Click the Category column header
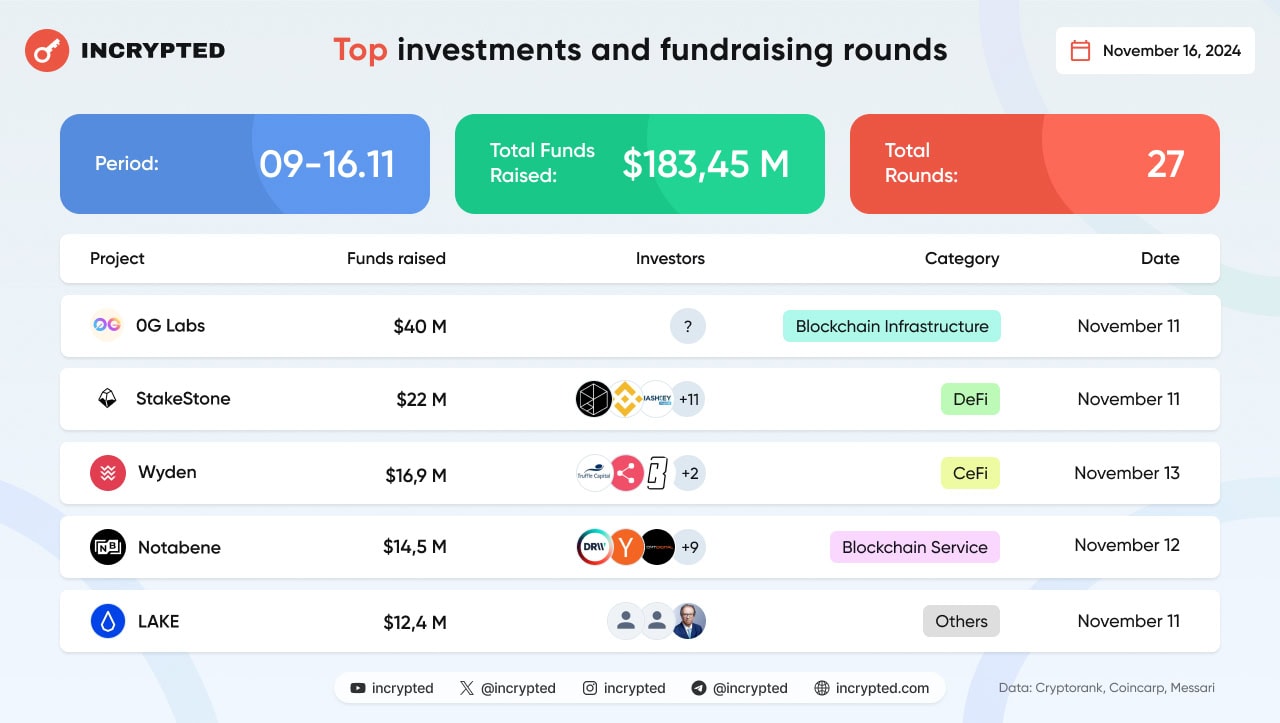The height and width of the screenshot is (723, 1280). coord(962,258)
